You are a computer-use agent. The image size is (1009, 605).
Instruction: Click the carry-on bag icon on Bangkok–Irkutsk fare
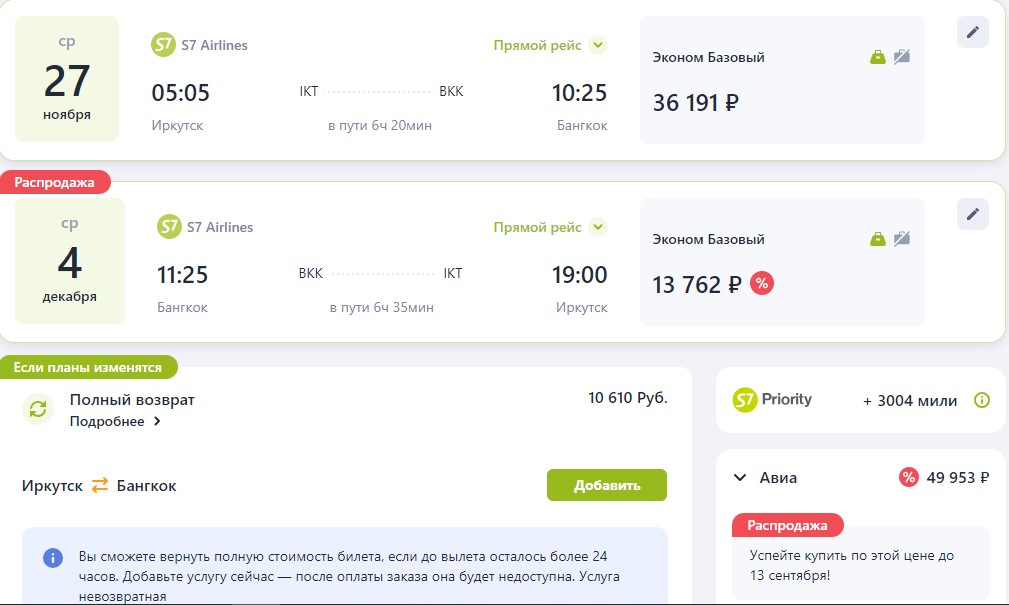point(878,239)
